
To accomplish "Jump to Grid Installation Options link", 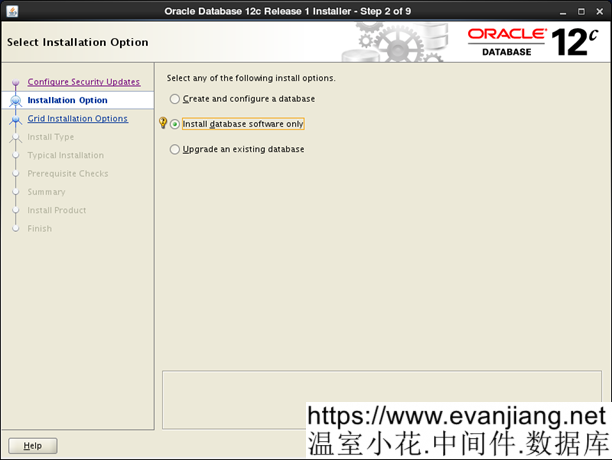I will pyautogui.click(x=77, y=118).
